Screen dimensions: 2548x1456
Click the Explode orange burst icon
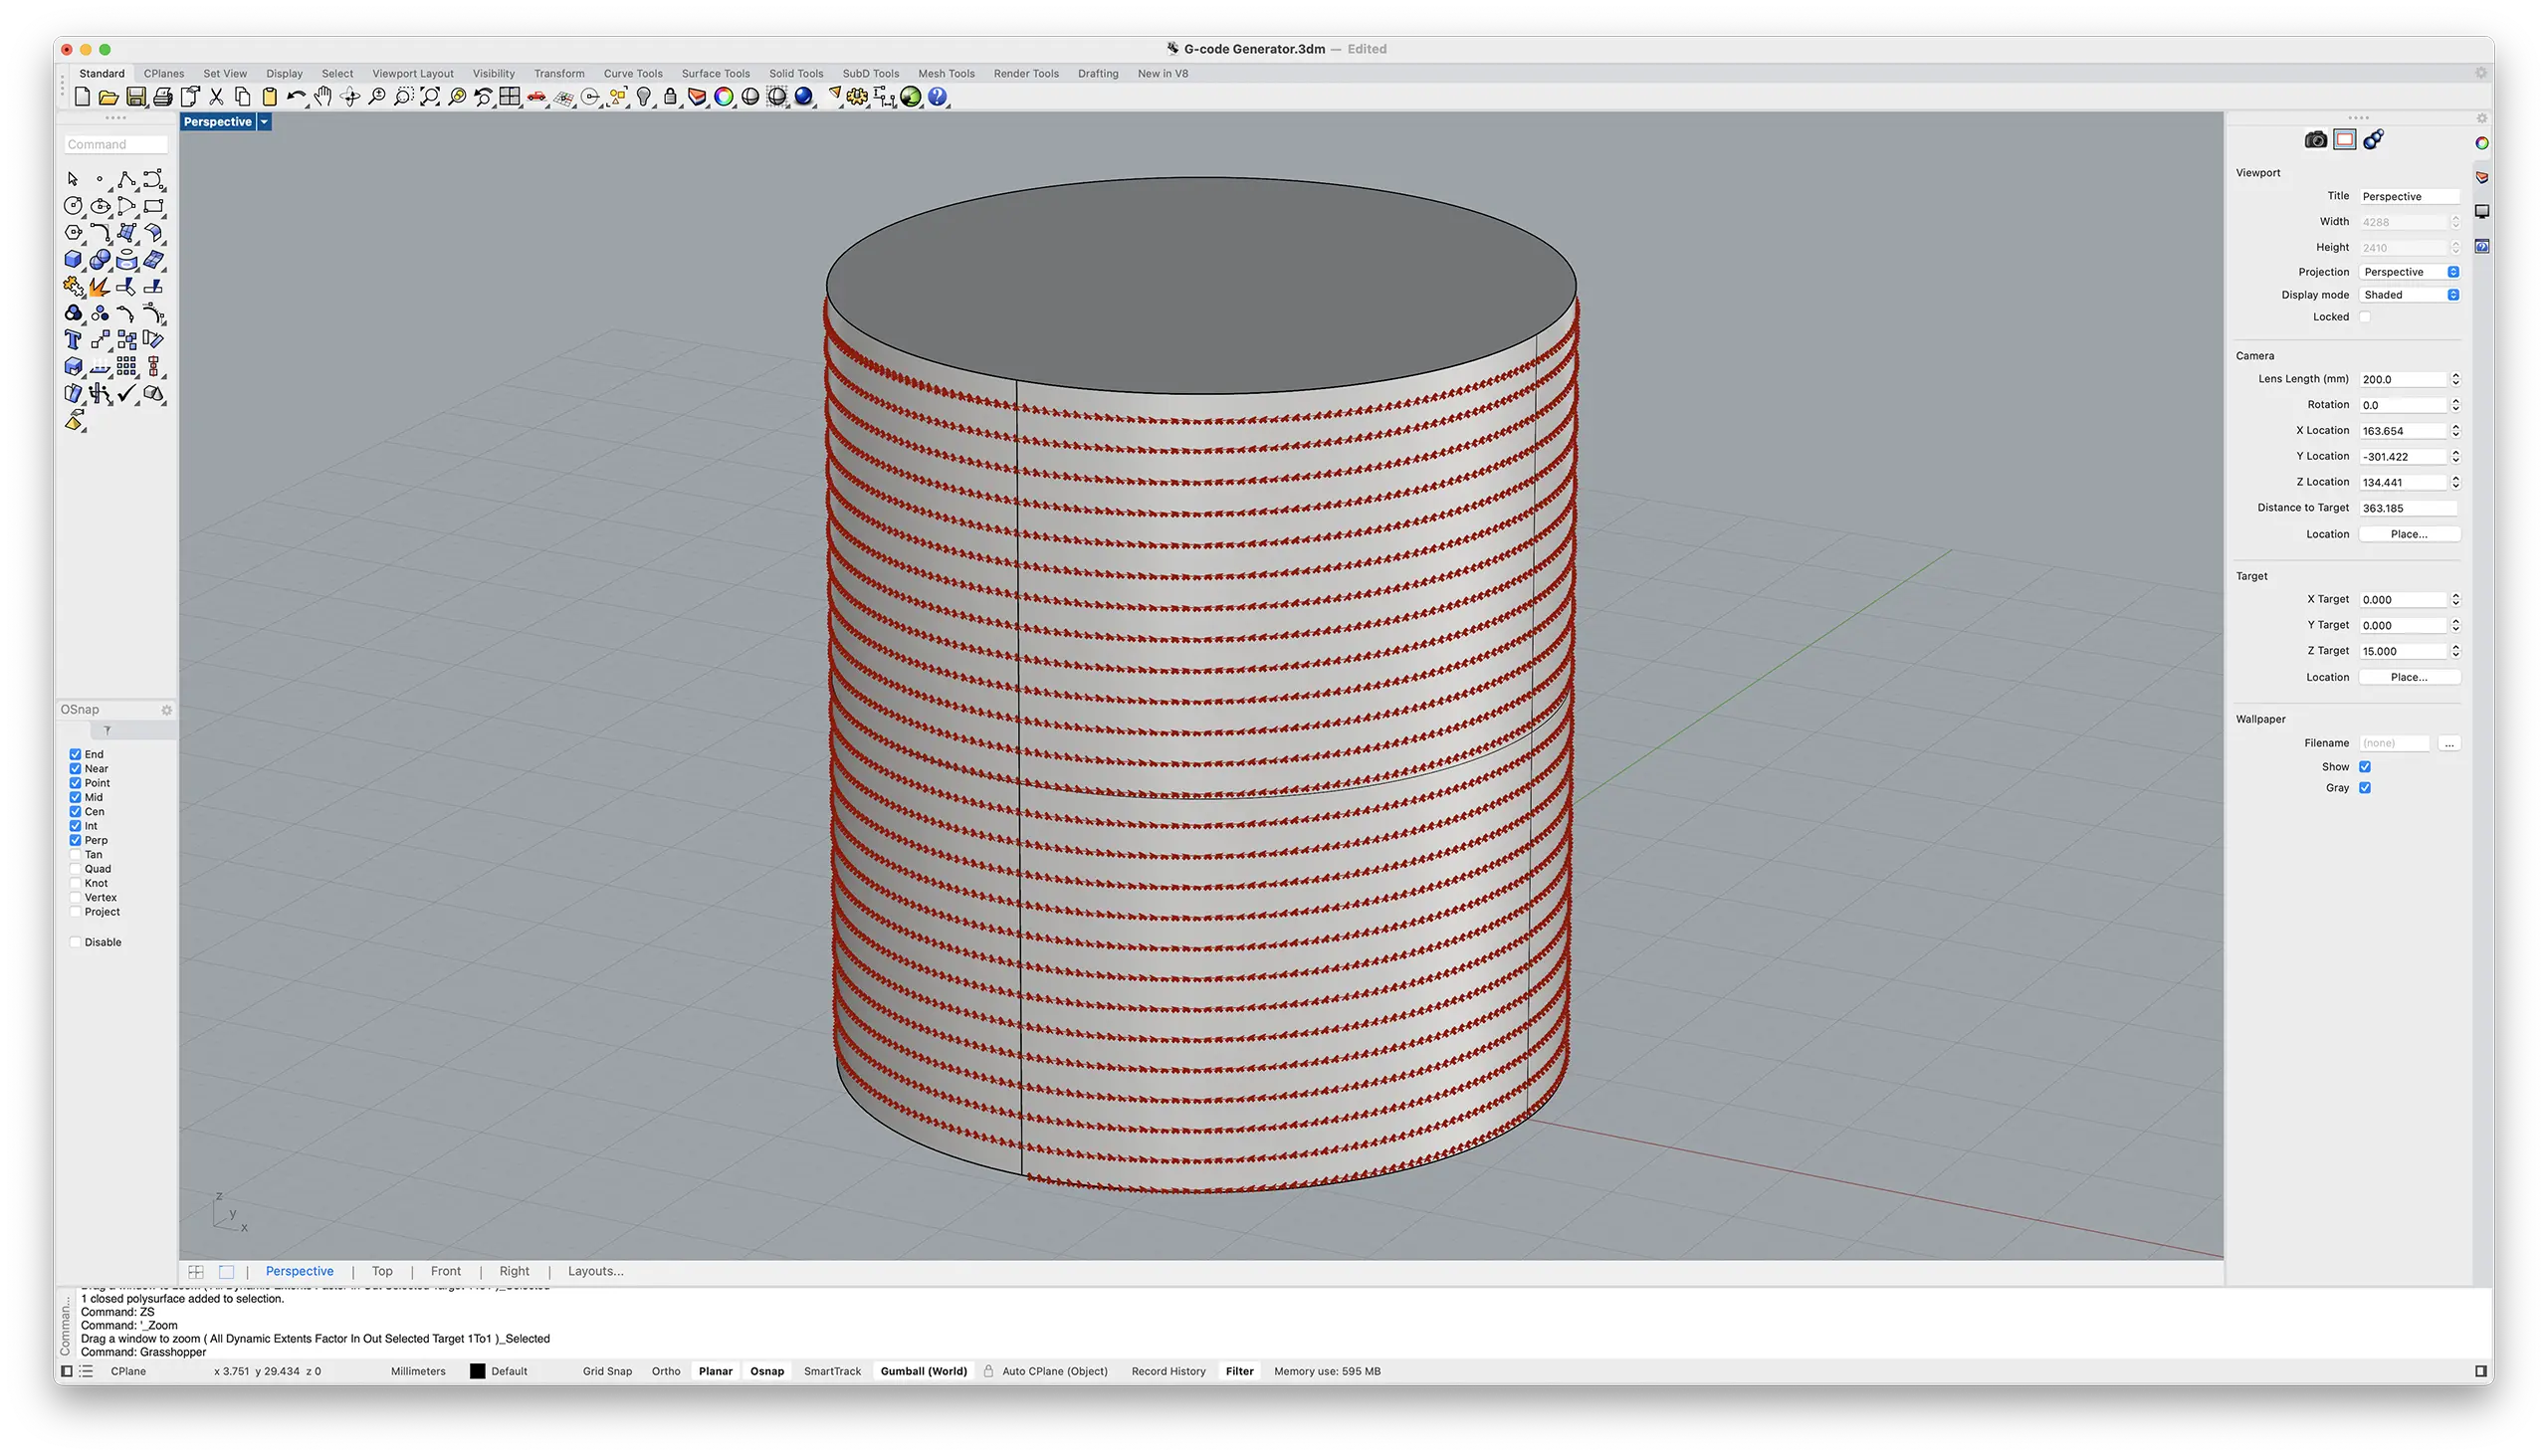coord(99,287)
